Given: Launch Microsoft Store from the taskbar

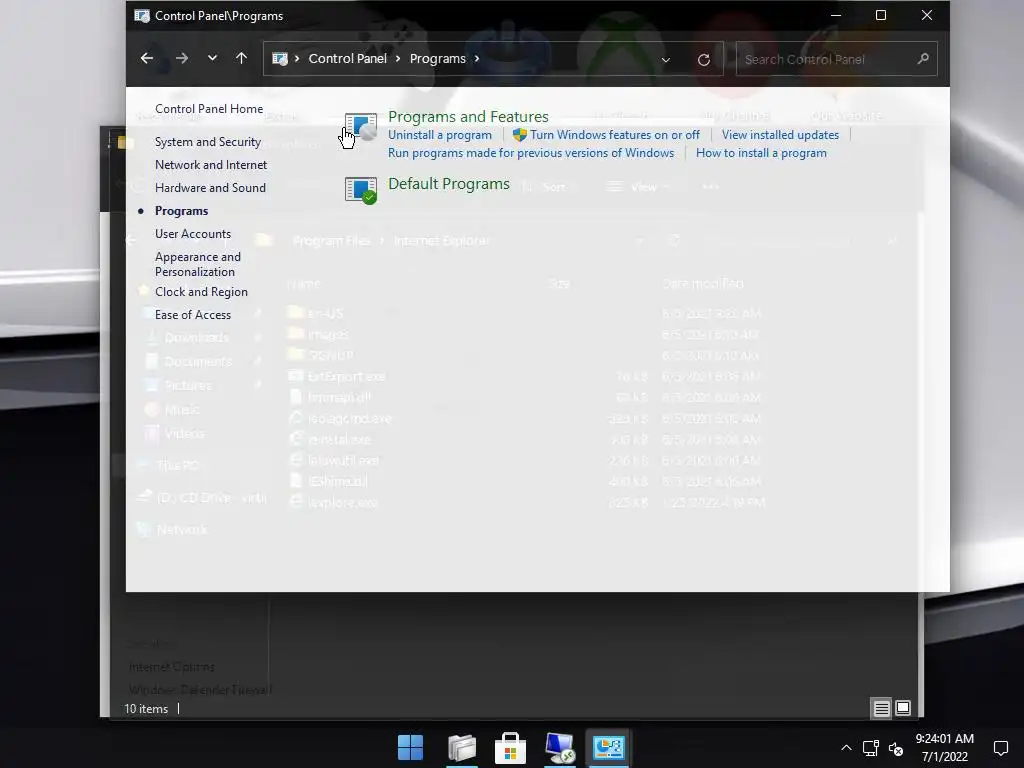Looking at the screenshot, I should point(511,748).
